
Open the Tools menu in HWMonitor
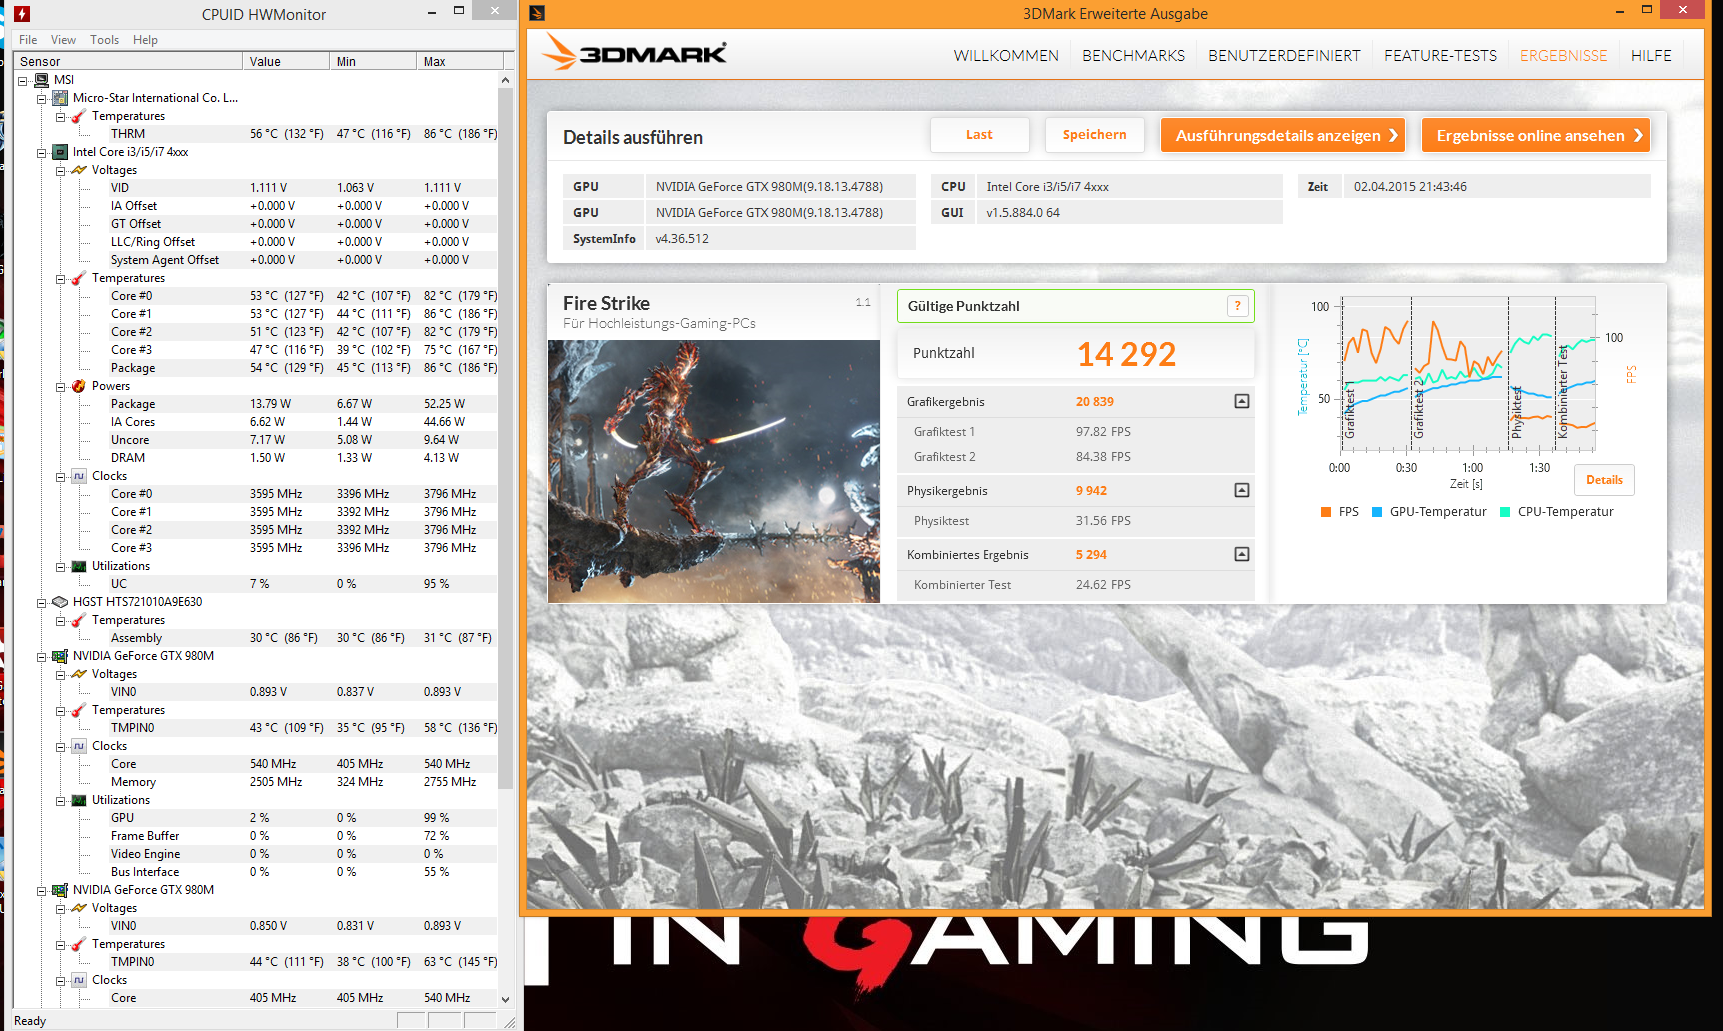(x=104, y=40)
